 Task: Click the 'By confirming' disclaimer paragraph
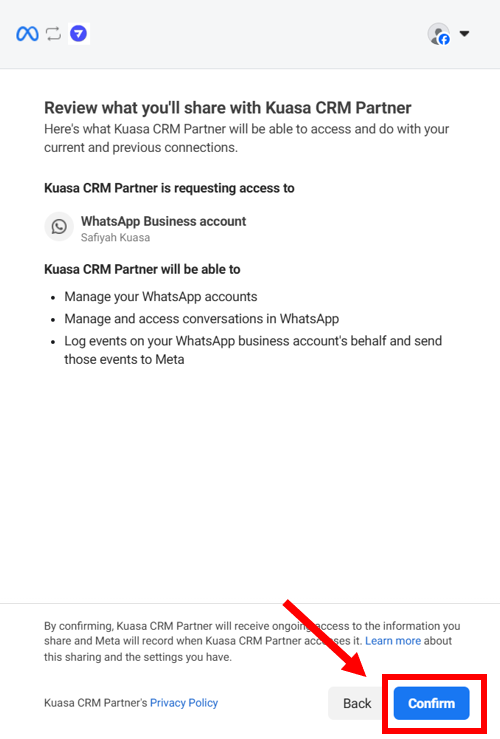252,641
